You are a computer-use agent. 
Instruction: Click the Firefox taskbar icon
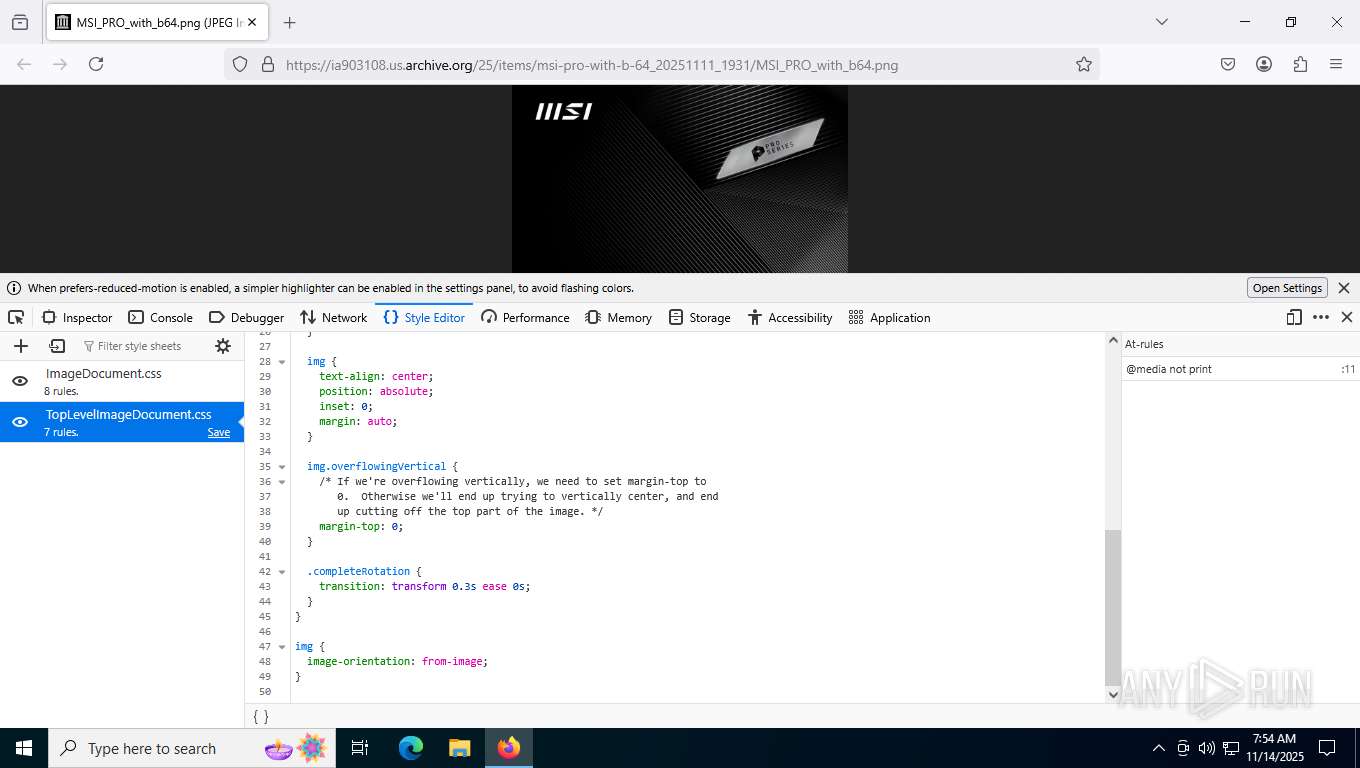tap(509, 748)
